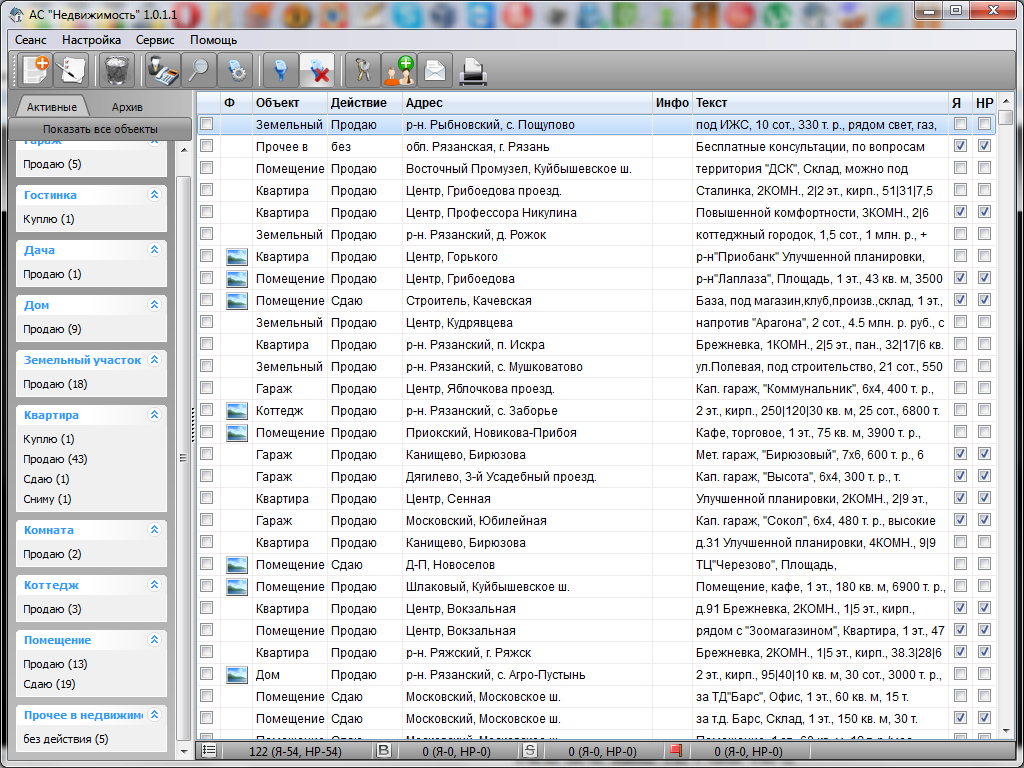Tick the row checkbox for Рыбновский, с. Пощупово

207,125
